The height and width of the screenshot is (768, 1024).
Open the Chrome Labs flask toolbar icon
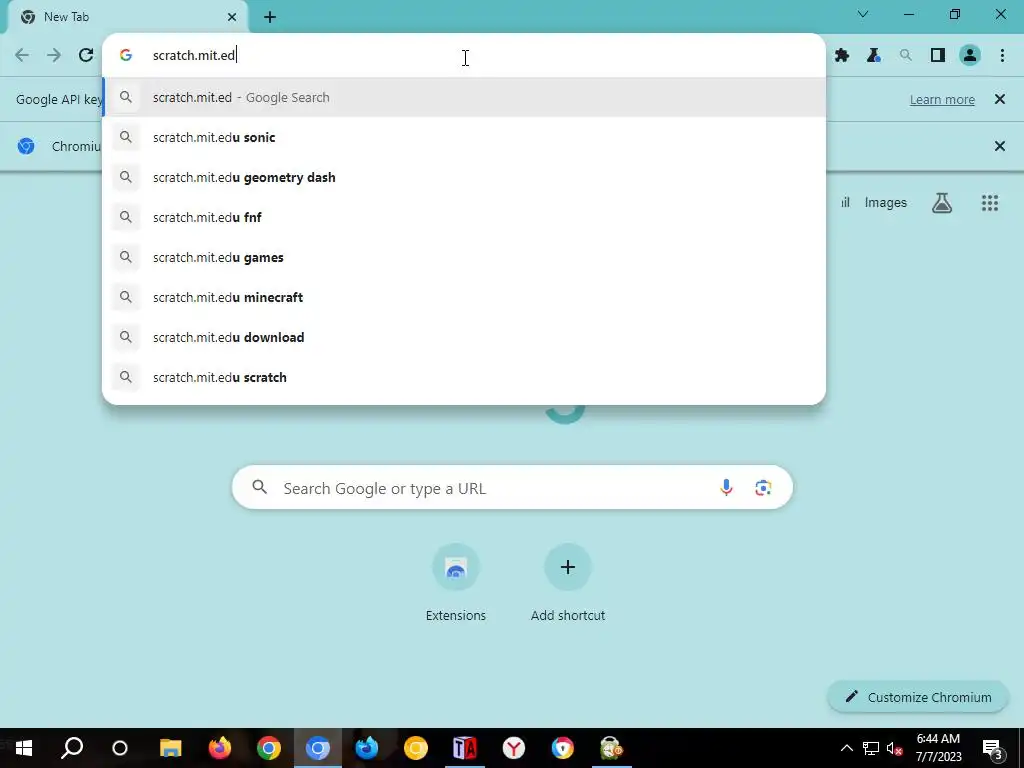click(x=874, y=56)
